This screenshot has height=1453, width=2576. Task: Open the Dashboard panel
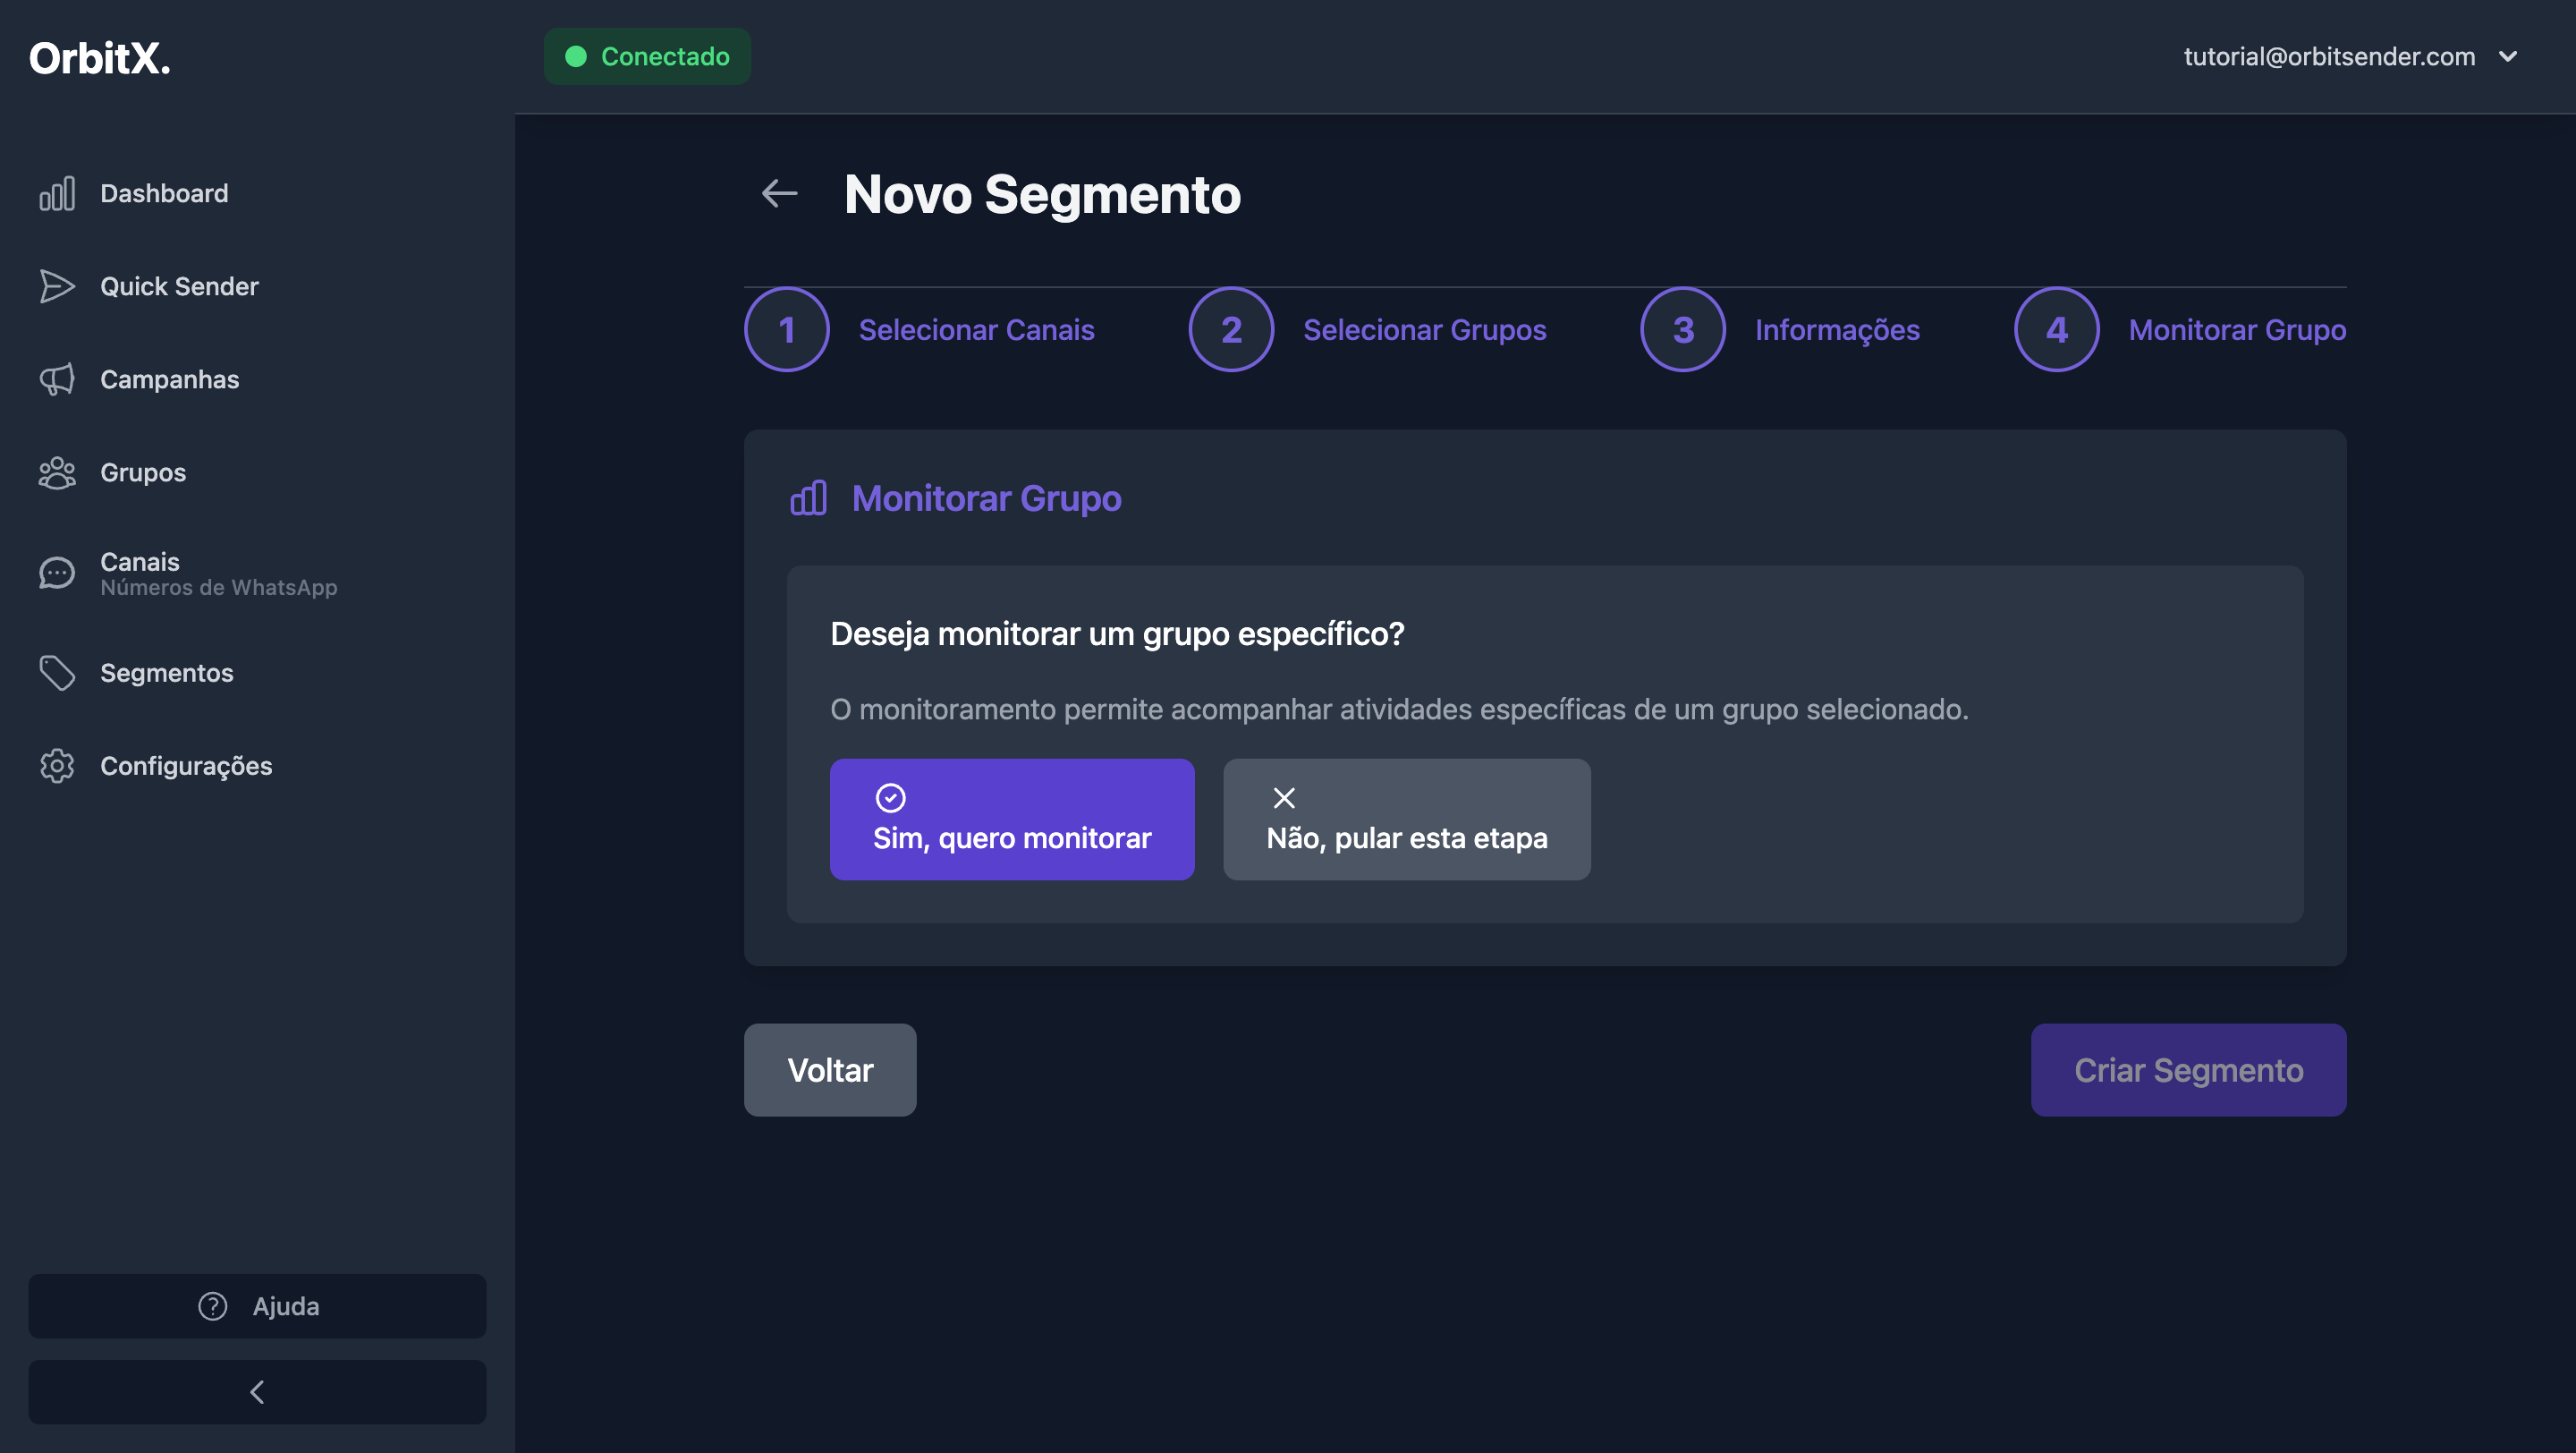click(x=163, y=193)
